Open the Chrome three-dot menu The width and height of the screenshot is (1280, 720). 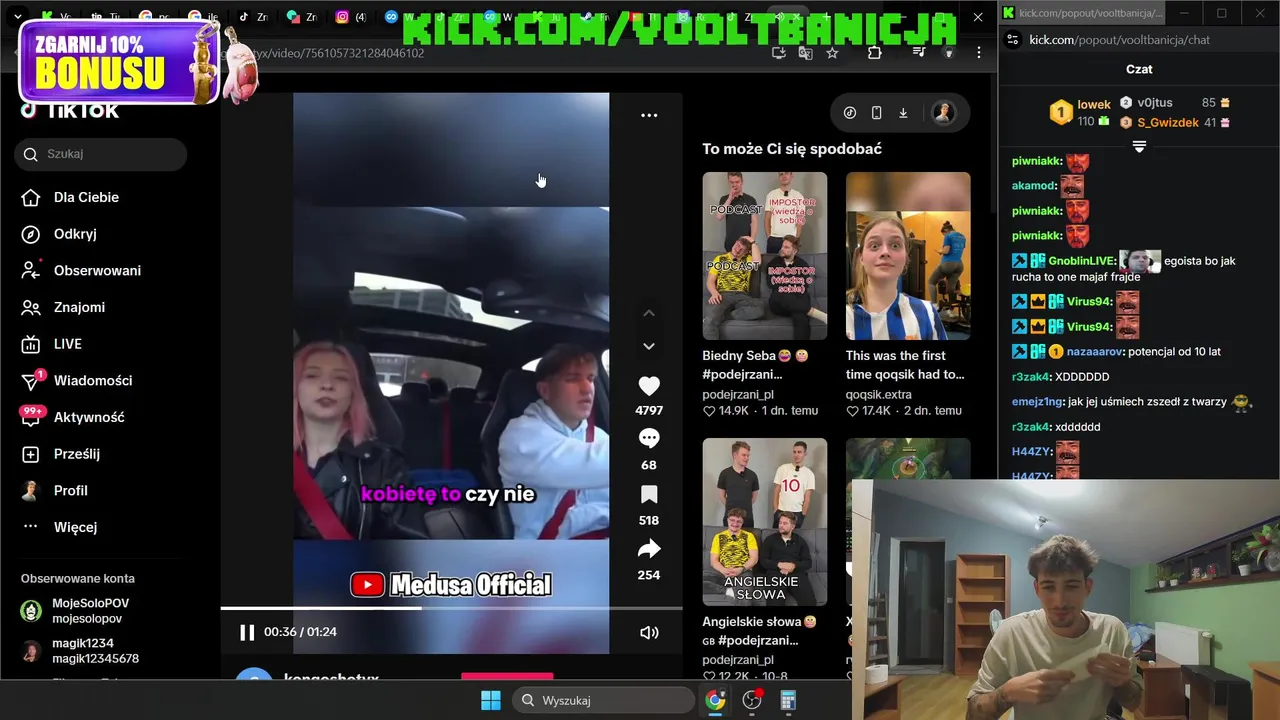979,53
